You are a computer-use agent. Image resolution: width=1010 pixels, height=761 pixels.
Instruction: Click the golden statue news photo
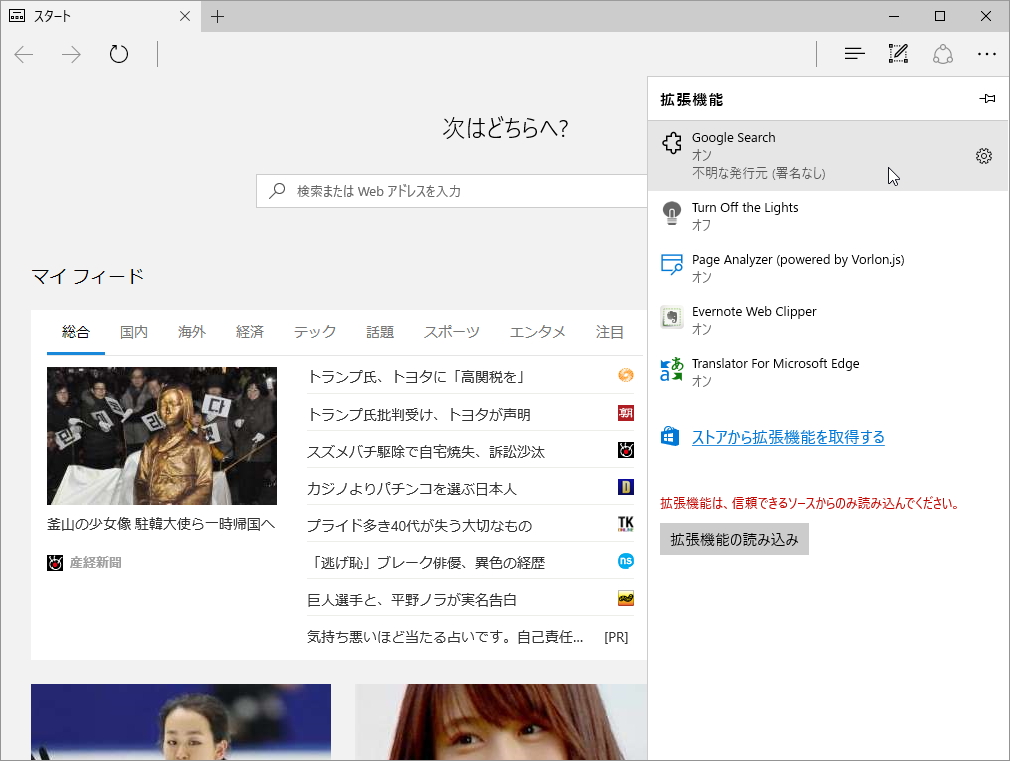pyautogui.click(x=162, y=436)
